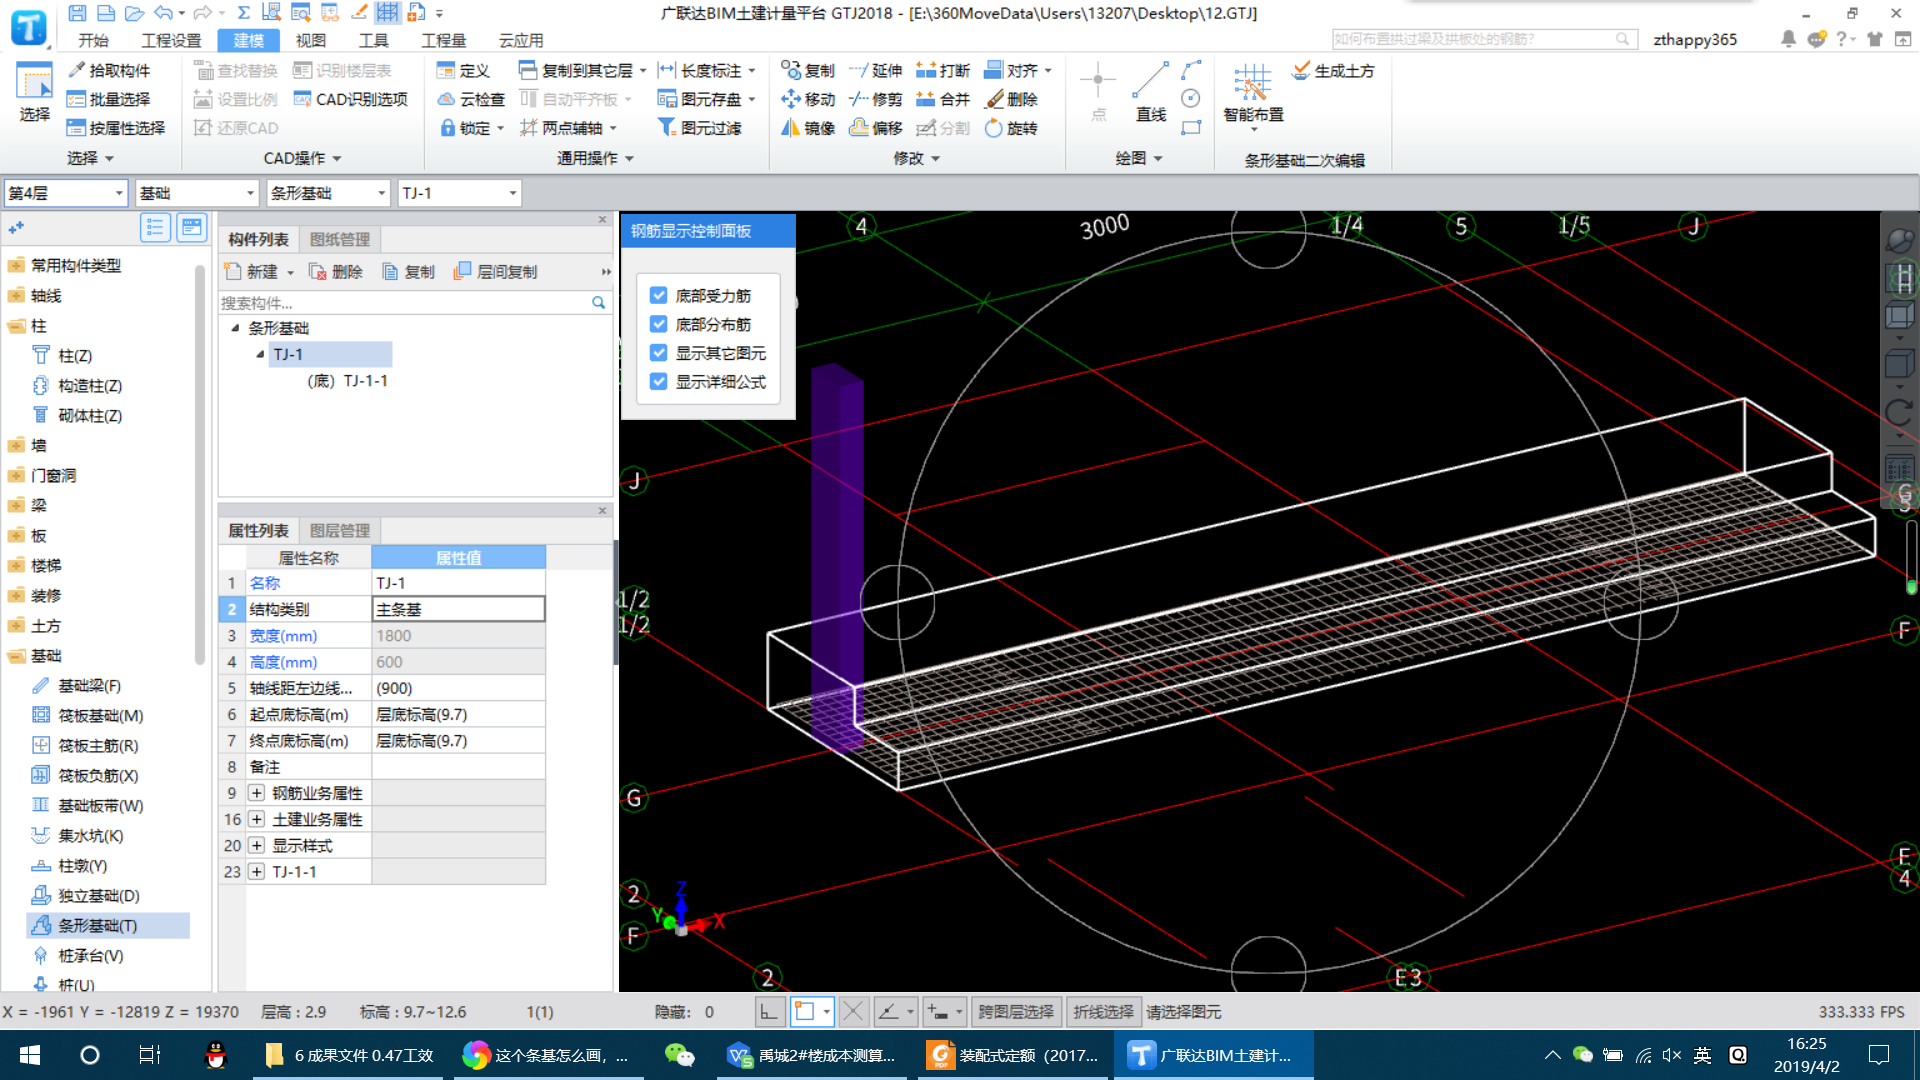Switch to 图纸管理 tab in component panel
The width and height of the screenshot is (1920, 1080).
340,239
